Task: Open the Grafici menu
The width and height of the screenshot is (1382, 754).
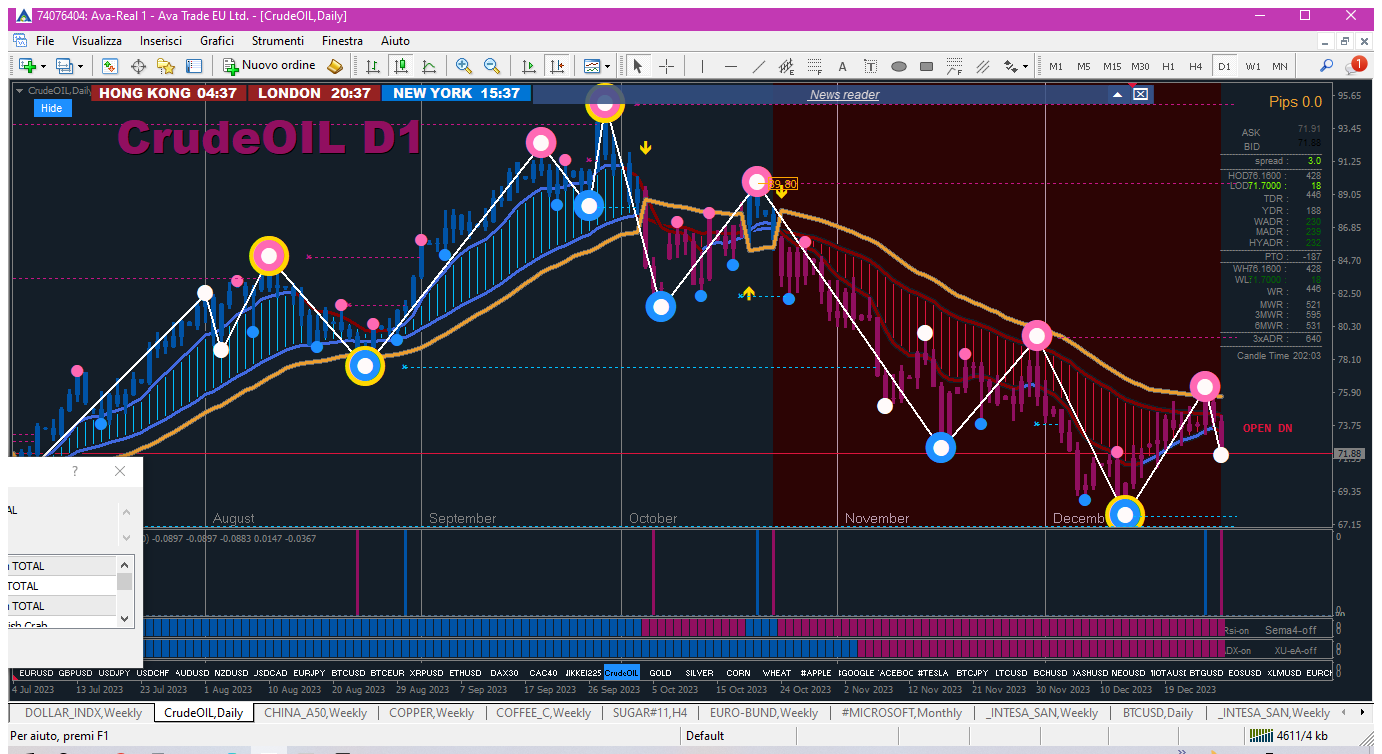Action: [x=217, y=41]
